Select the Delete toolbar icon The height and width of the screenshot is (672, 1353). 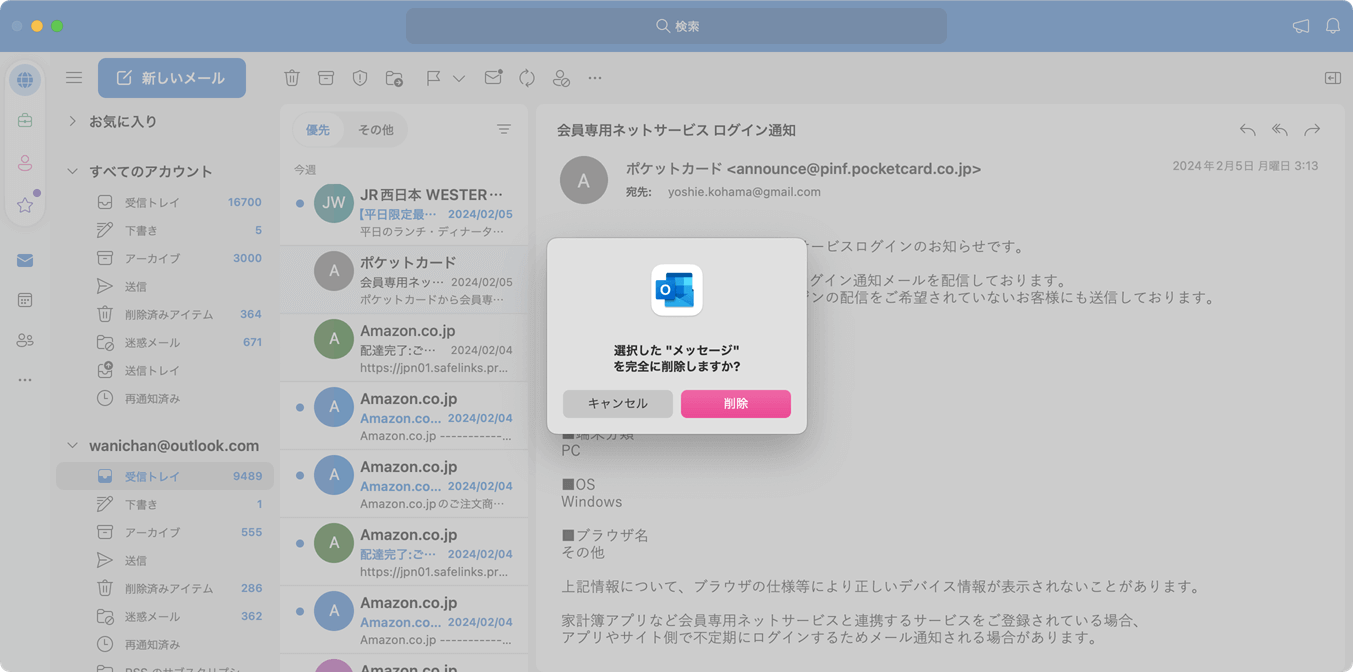291,78
